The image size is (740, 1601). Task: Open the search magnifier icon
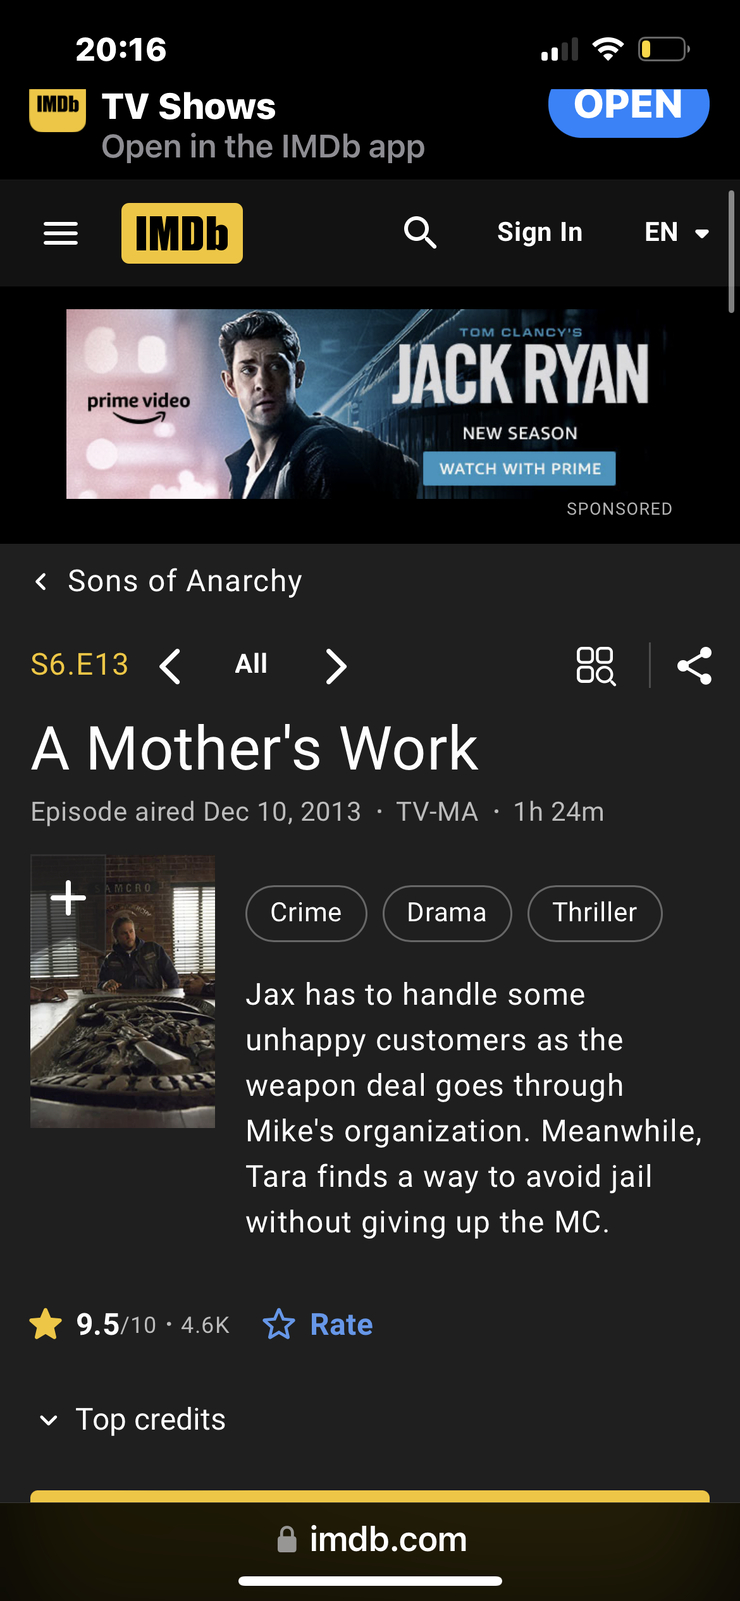(420, 233)
